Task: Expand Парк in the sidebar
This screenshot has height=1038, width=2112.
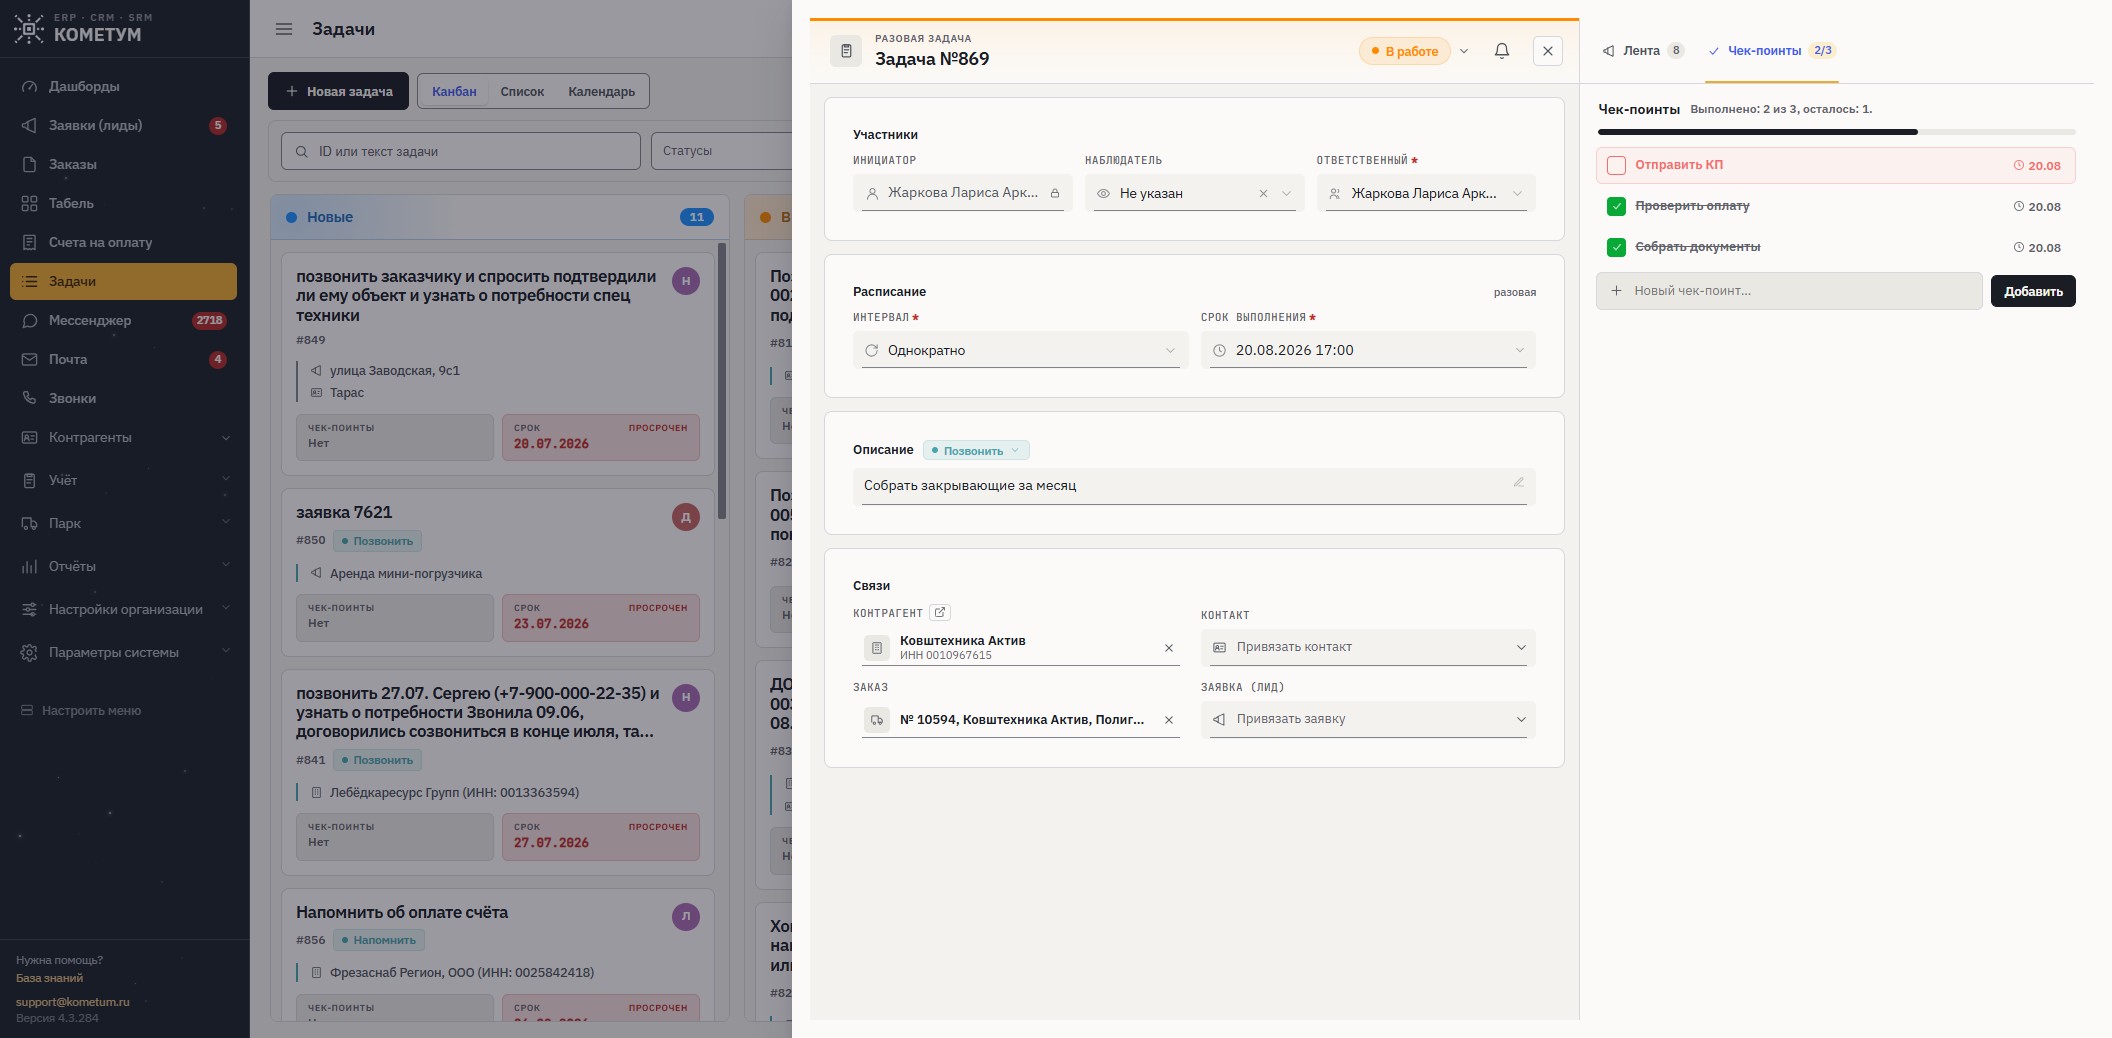Action: 125,523
